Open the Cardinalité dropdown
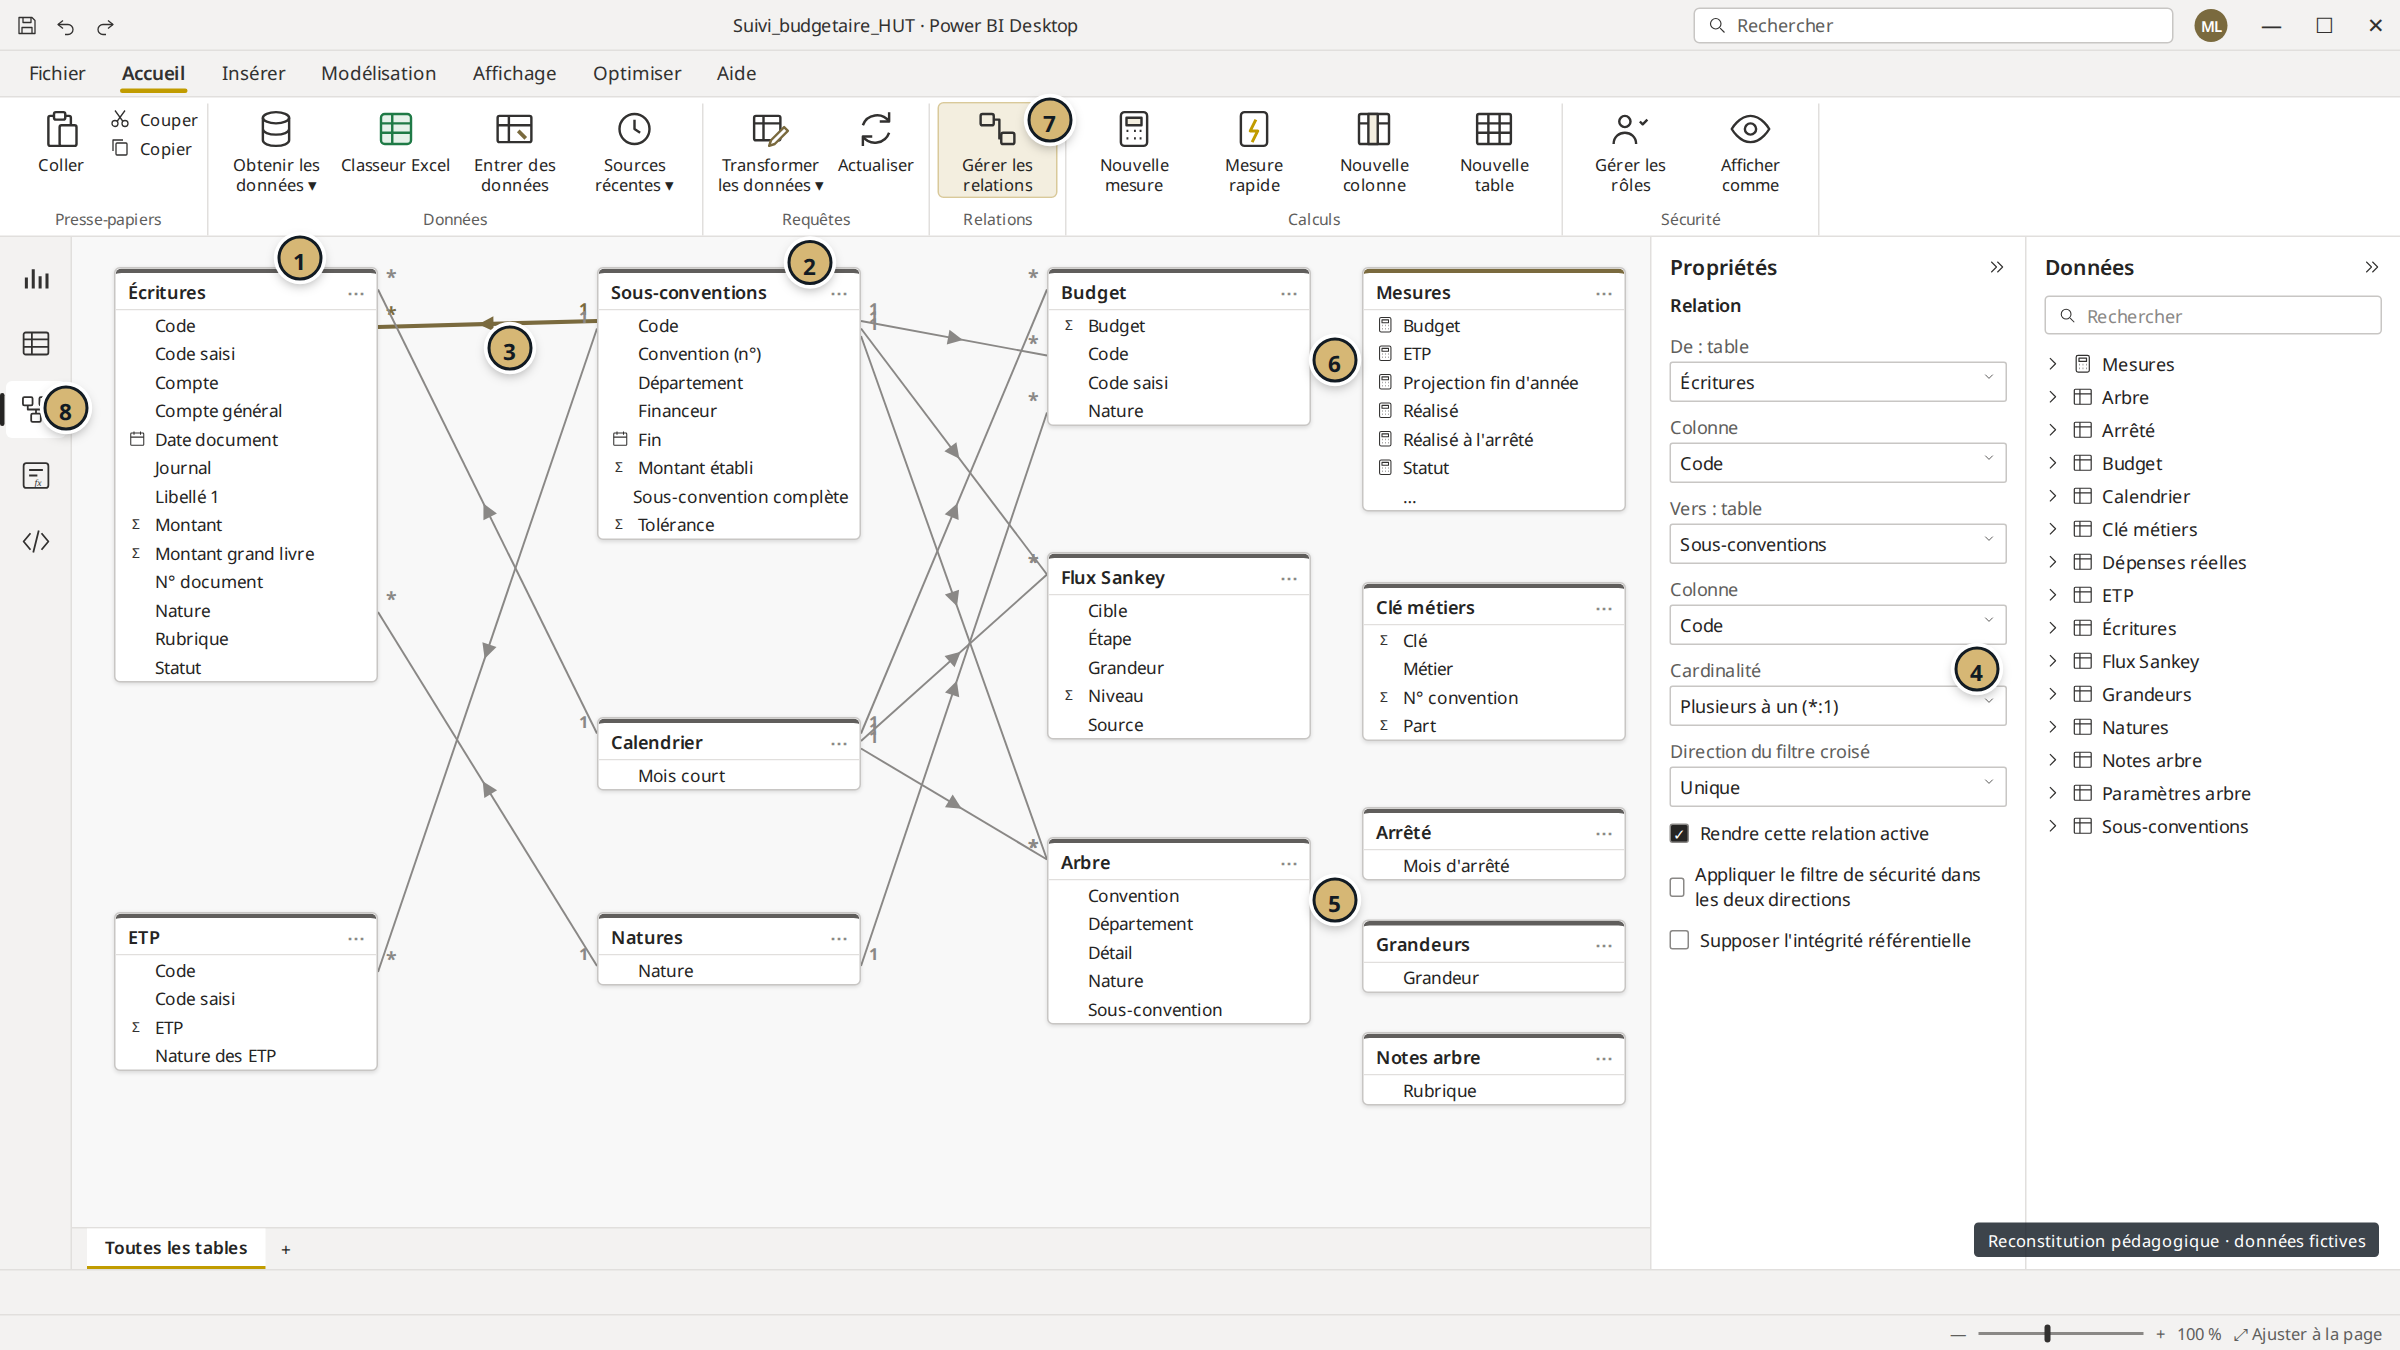2400x1350 pixels. pyautogui.click(x=1837, y=706)
